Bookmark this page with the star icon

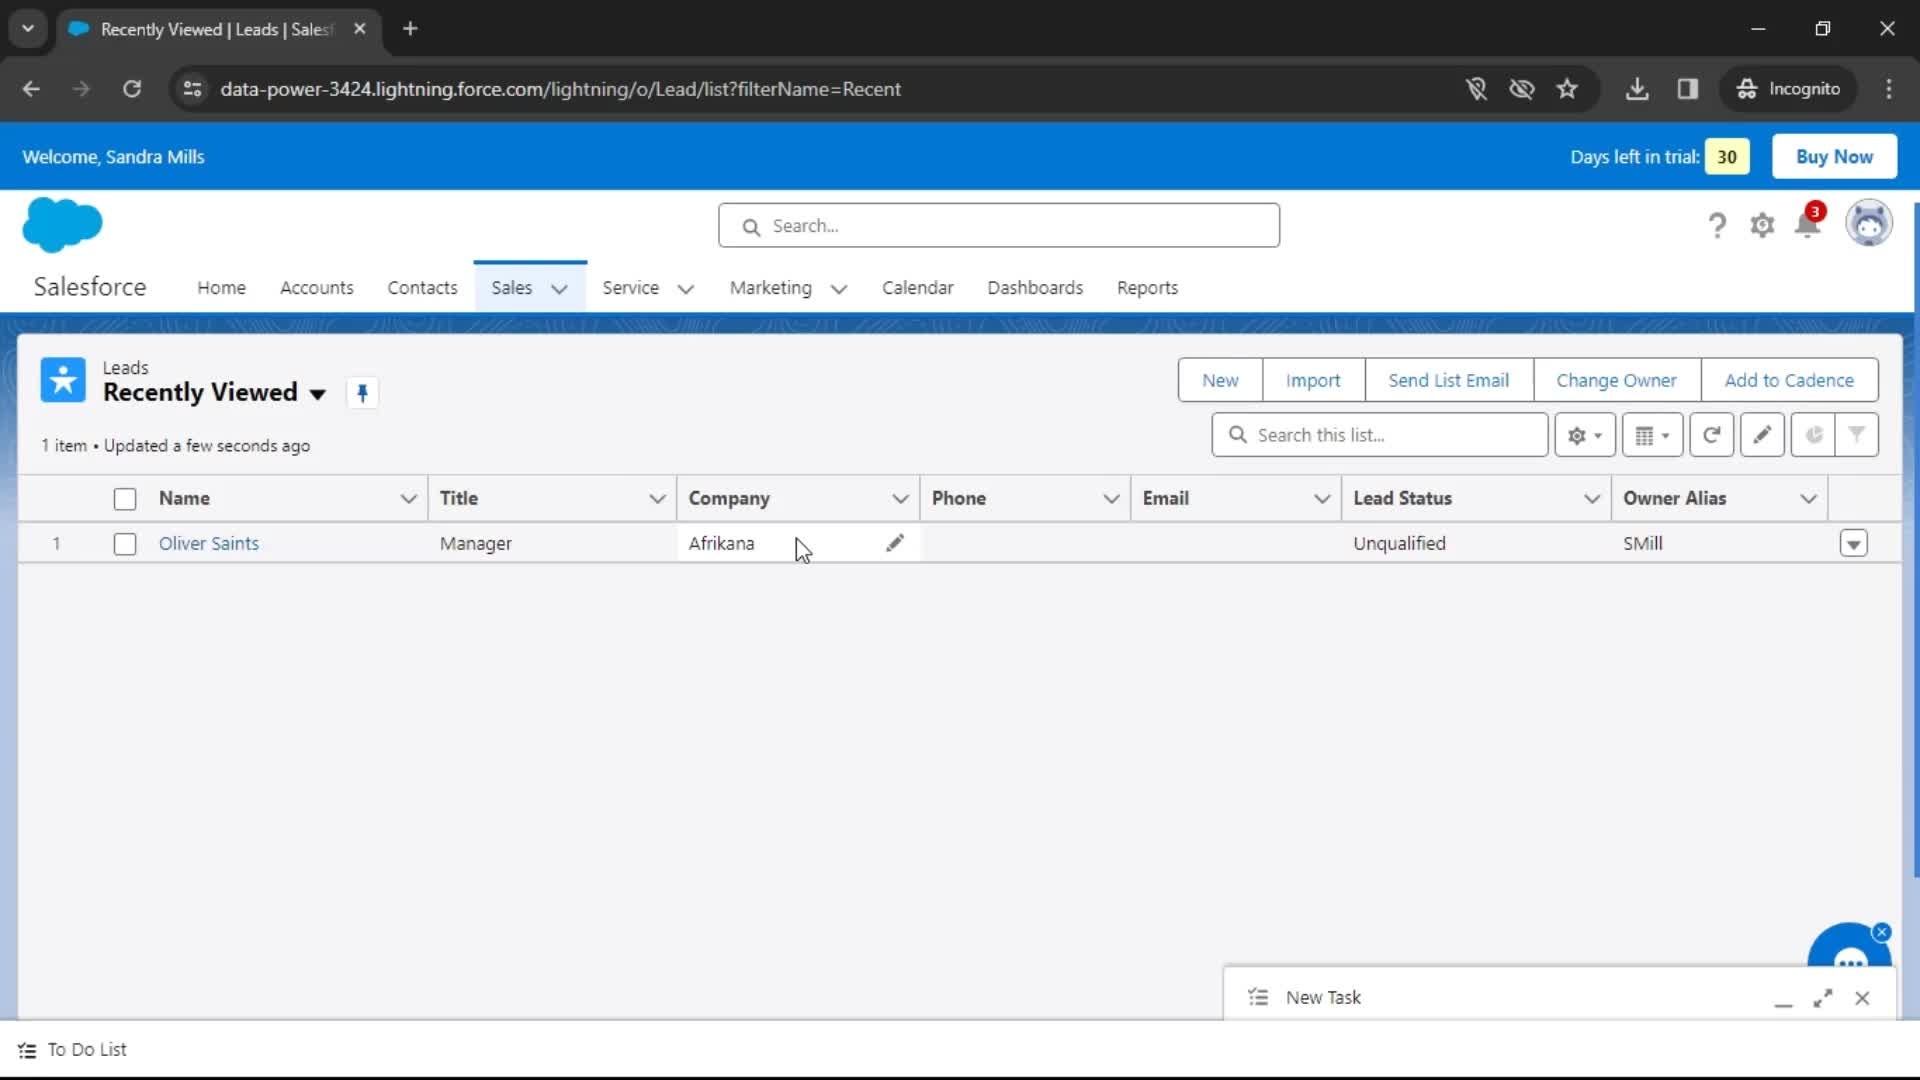tap(1567, 89)
